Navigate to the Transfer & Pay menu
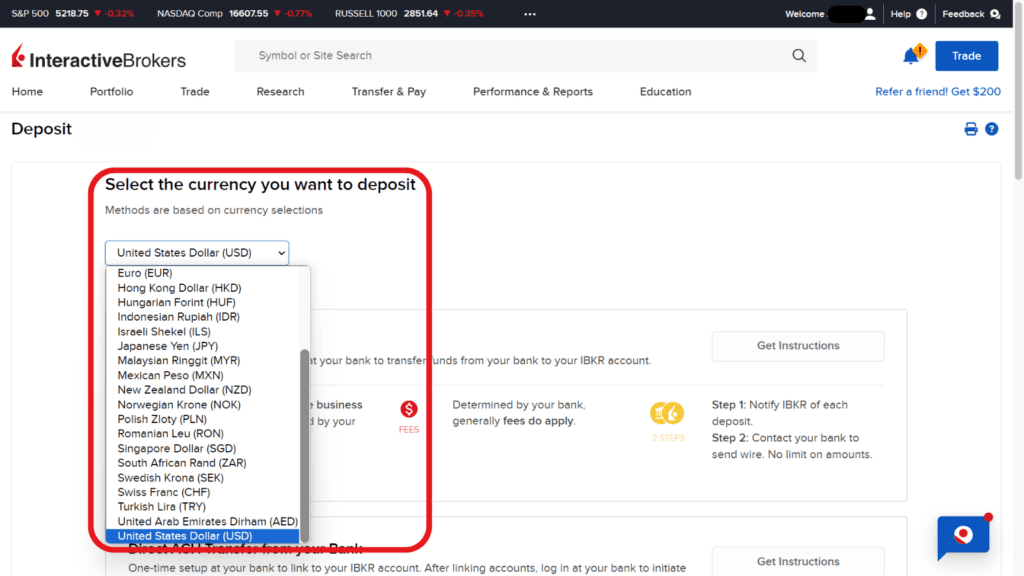 pyautogui.click(x=389, y=91)
